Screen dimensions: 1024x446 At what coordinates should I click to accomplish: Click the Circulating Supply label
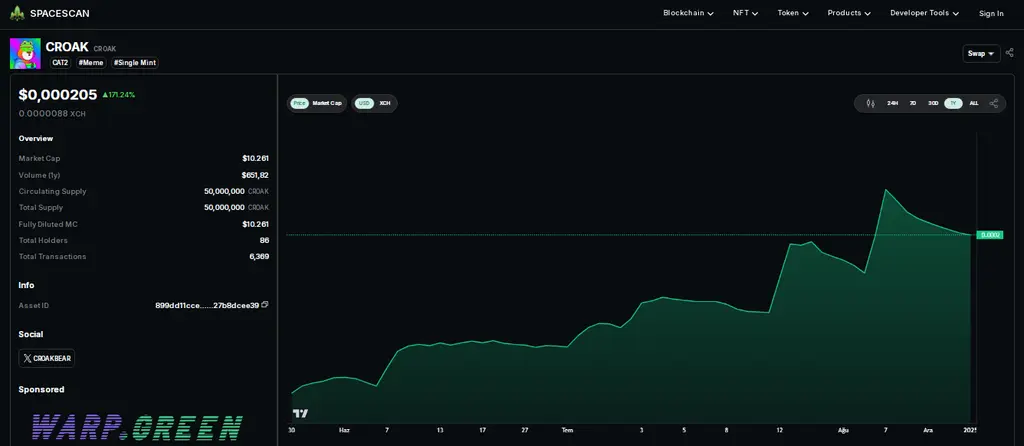pos(52,191)
